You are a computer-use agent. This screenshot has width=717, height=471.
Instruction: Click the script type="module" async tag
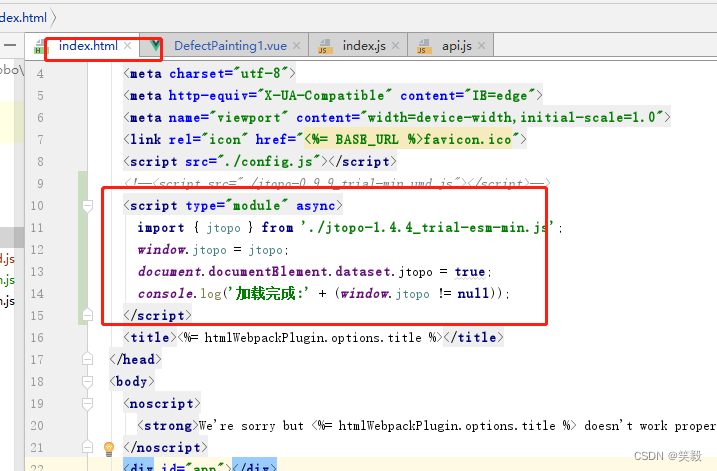[233, 205]
